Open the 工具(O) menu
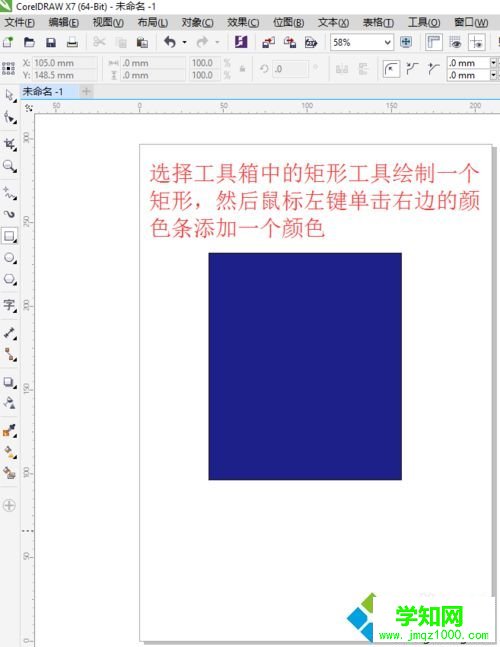Viewport: 500px width, 647px height. (x=424, y=22)
